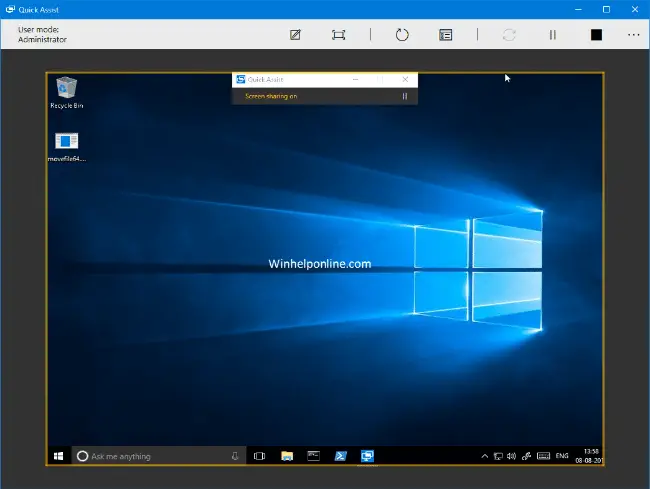Open the three-dot more options menu
Screen dimensions: 650x489
coord(633,35)
